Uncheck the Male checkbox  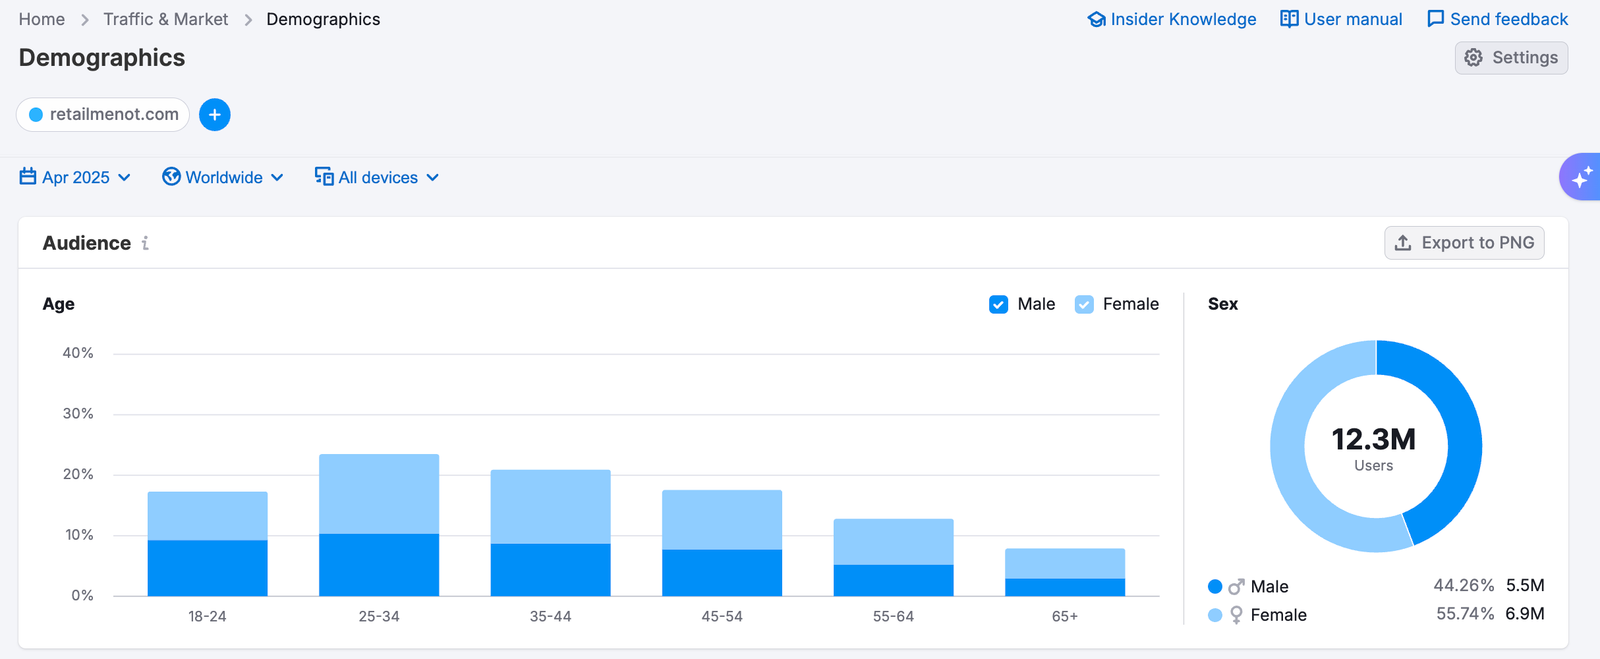(998, 304)
